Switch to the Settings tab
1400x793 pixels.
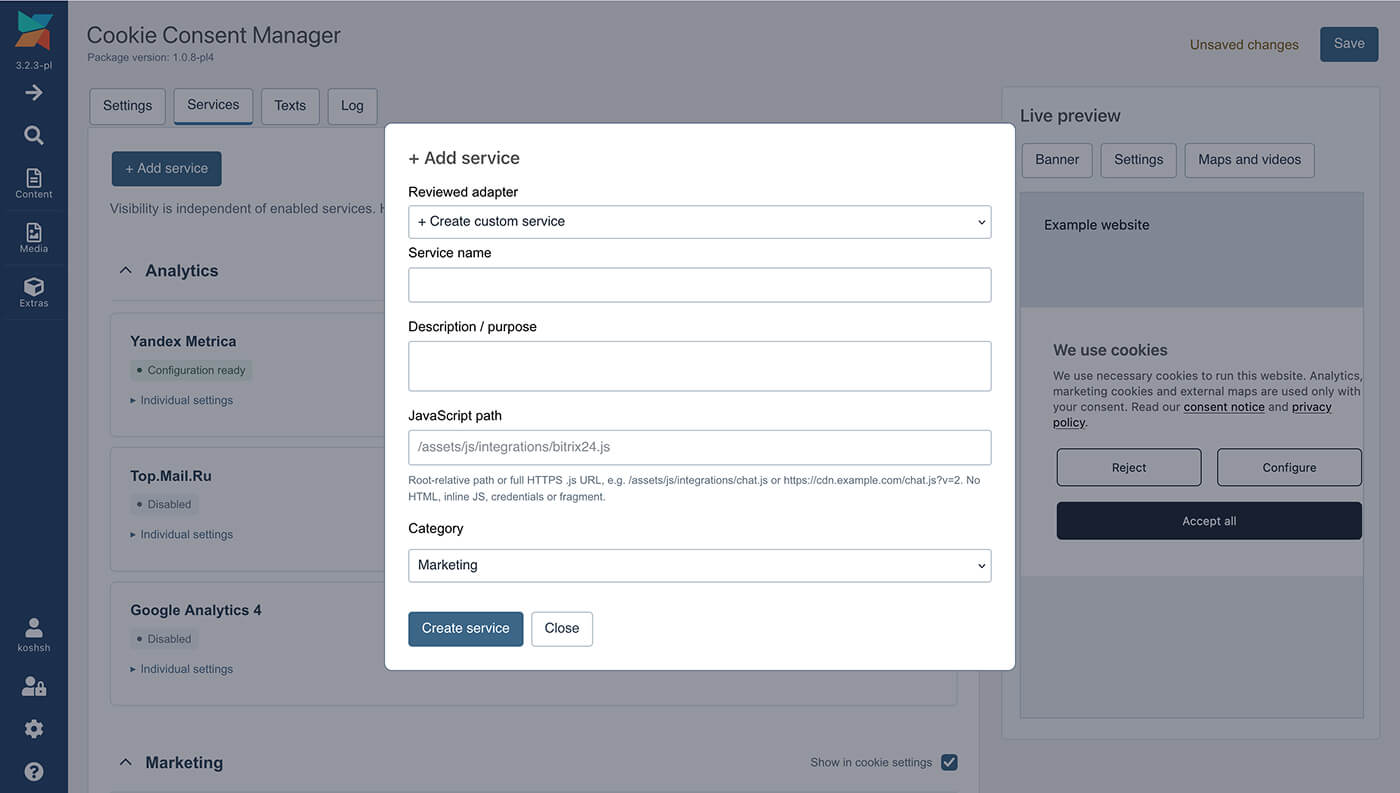127,106
